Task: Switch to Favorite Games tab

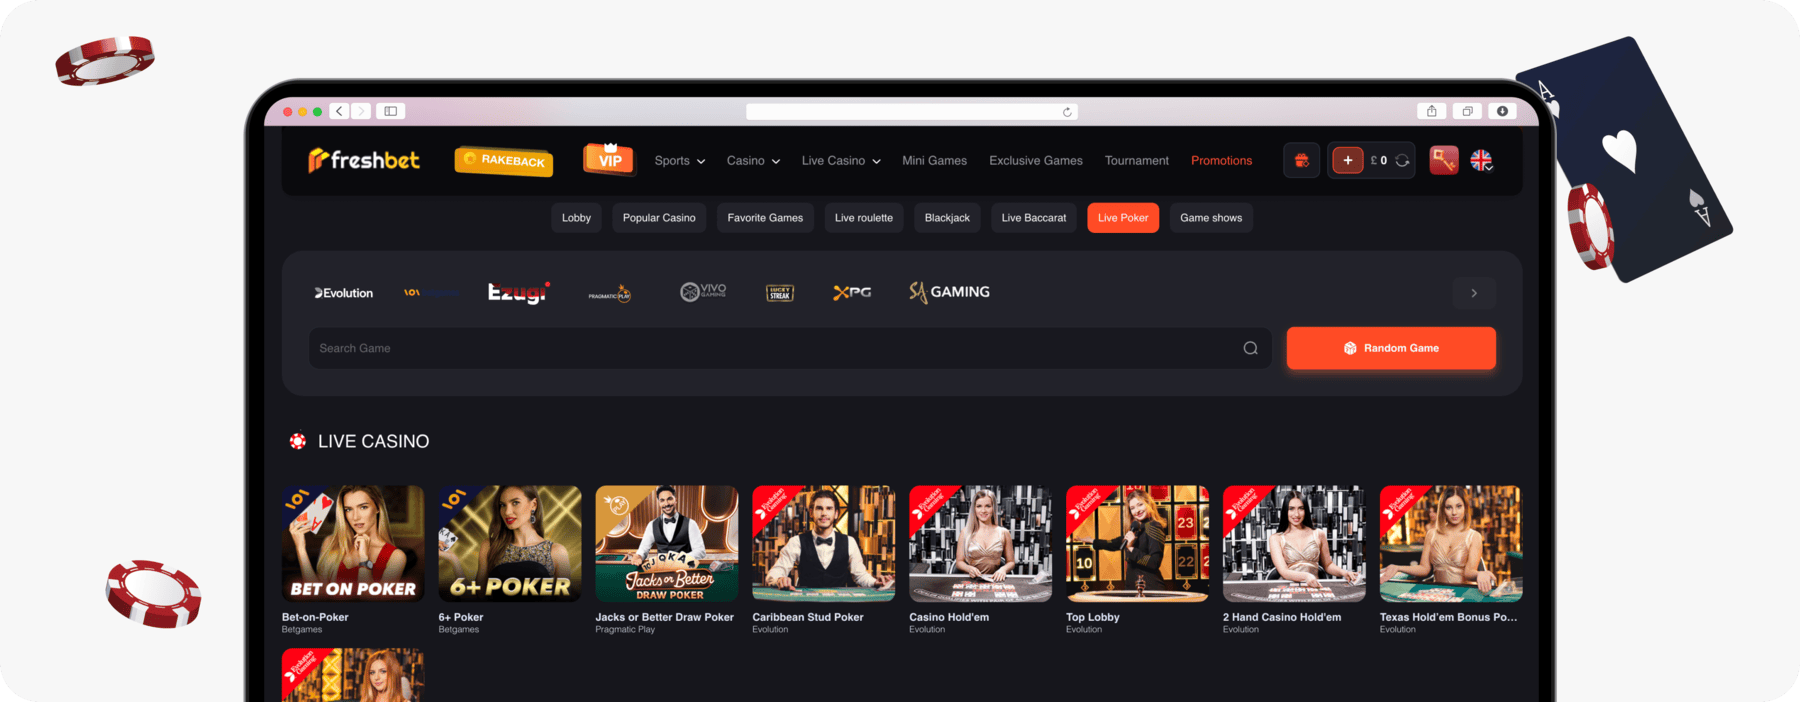Action: pyautogui.click(x=765, y=218)
